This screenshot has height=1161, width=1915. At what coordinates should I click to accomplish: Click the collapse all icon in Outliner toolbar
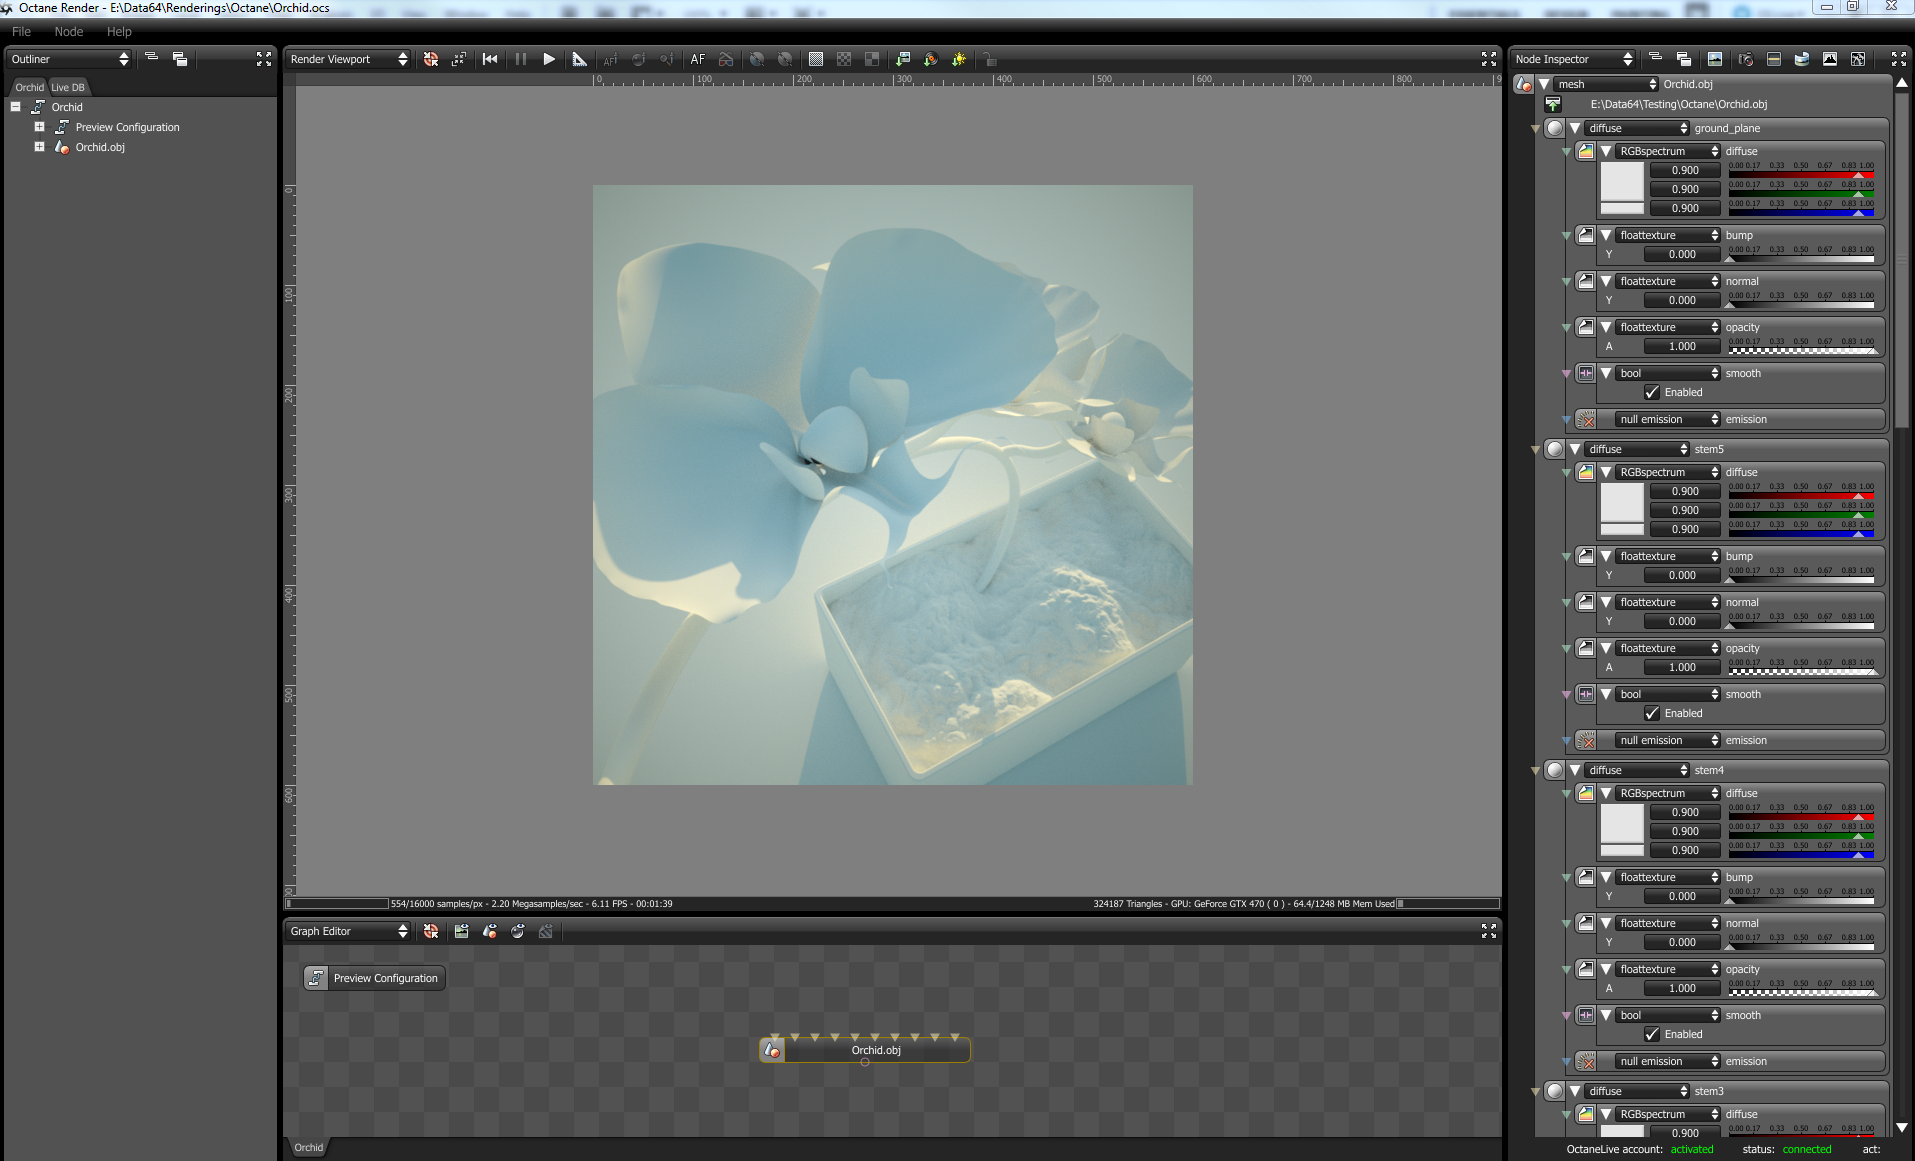click(x=152, y=58)
